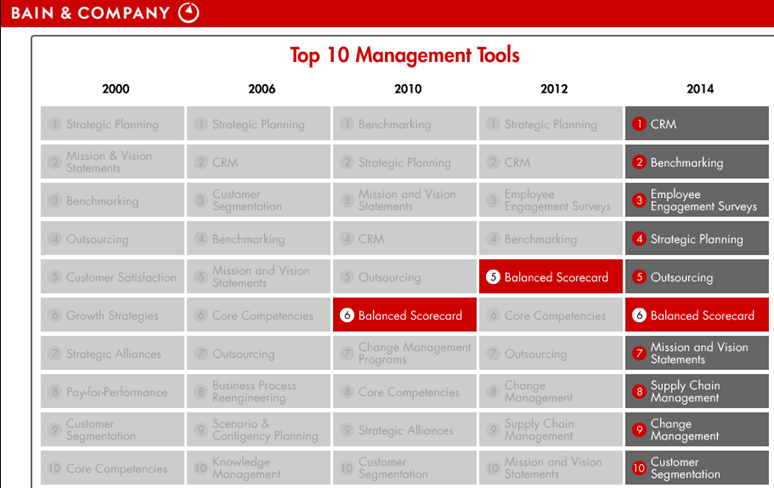This screenshot has width=774, height=488.
Task: Select CRM ranked 4 in 2010
Action: pyautogui.click(x=405, y=238)
